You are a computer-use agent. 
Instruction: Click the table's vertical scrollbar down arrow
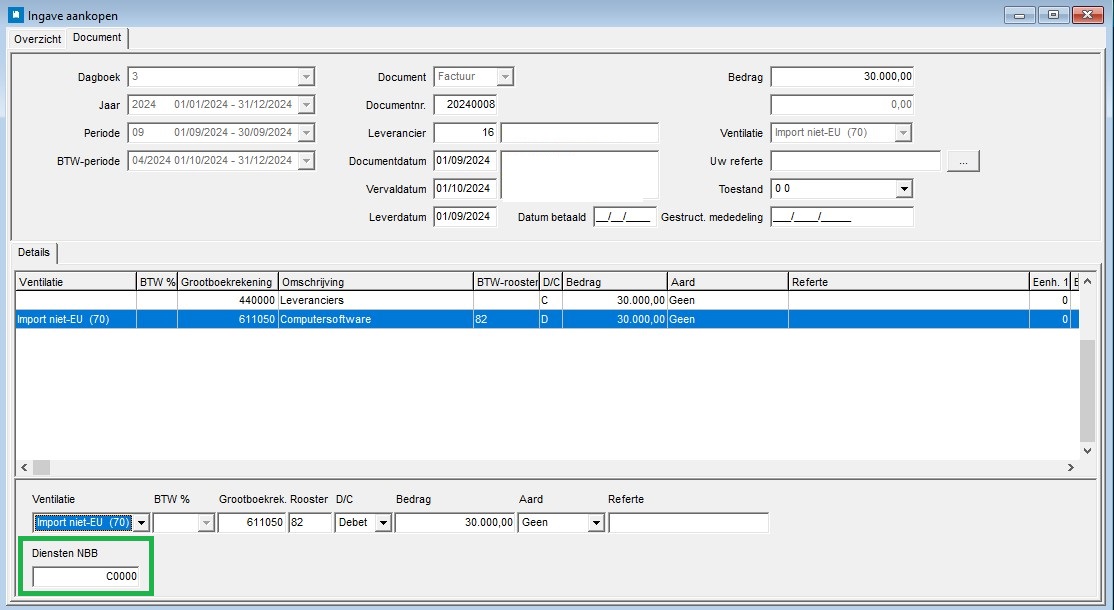tap(1088, 450)
